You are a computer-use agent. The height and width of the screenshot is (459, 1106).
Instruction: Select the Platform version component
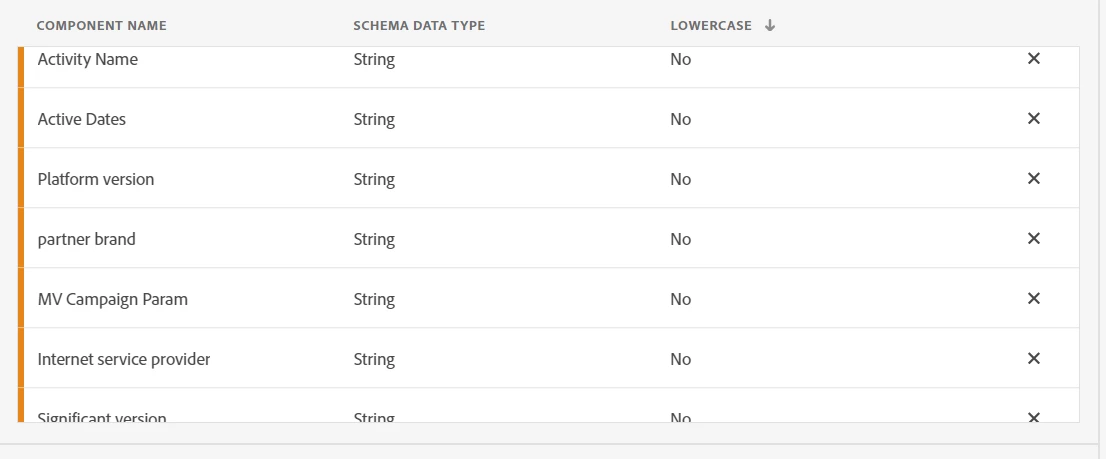(x=96, y=179)
